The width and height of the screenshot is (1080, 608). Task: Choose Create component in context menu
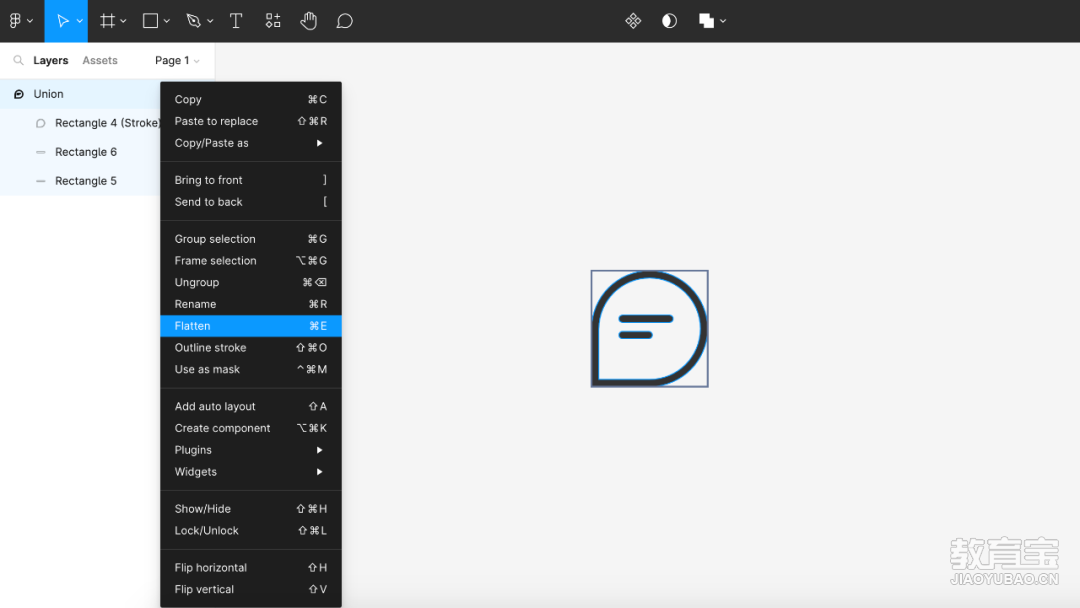251,428
